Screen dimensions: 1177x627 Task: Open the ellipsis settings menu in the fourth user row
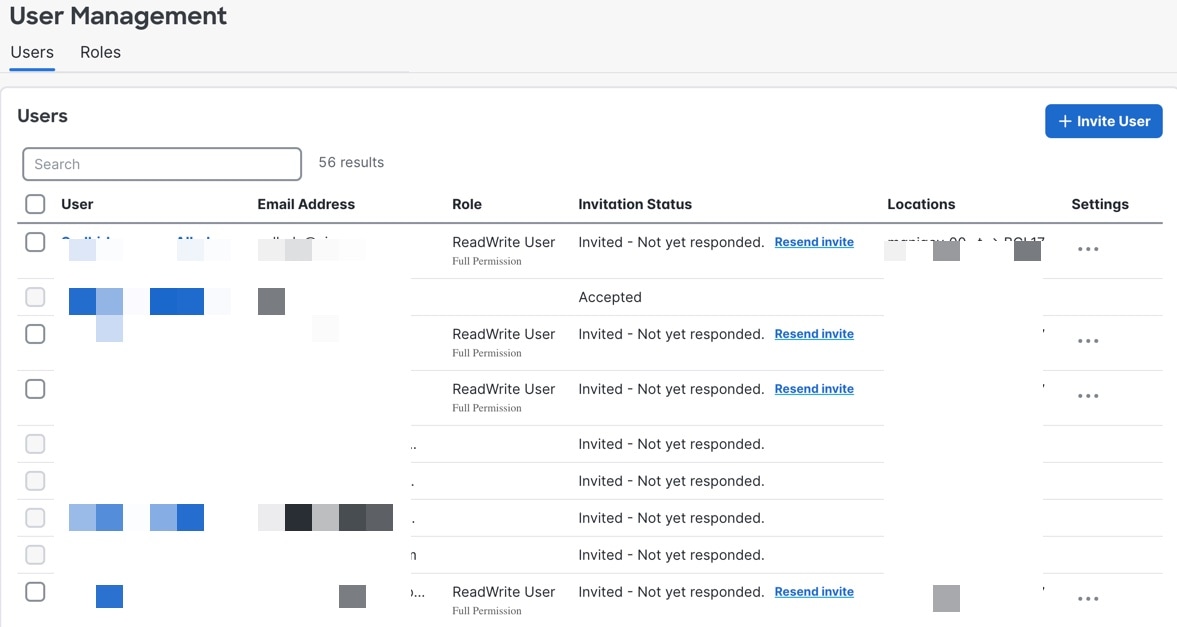tap(1088, 396)
